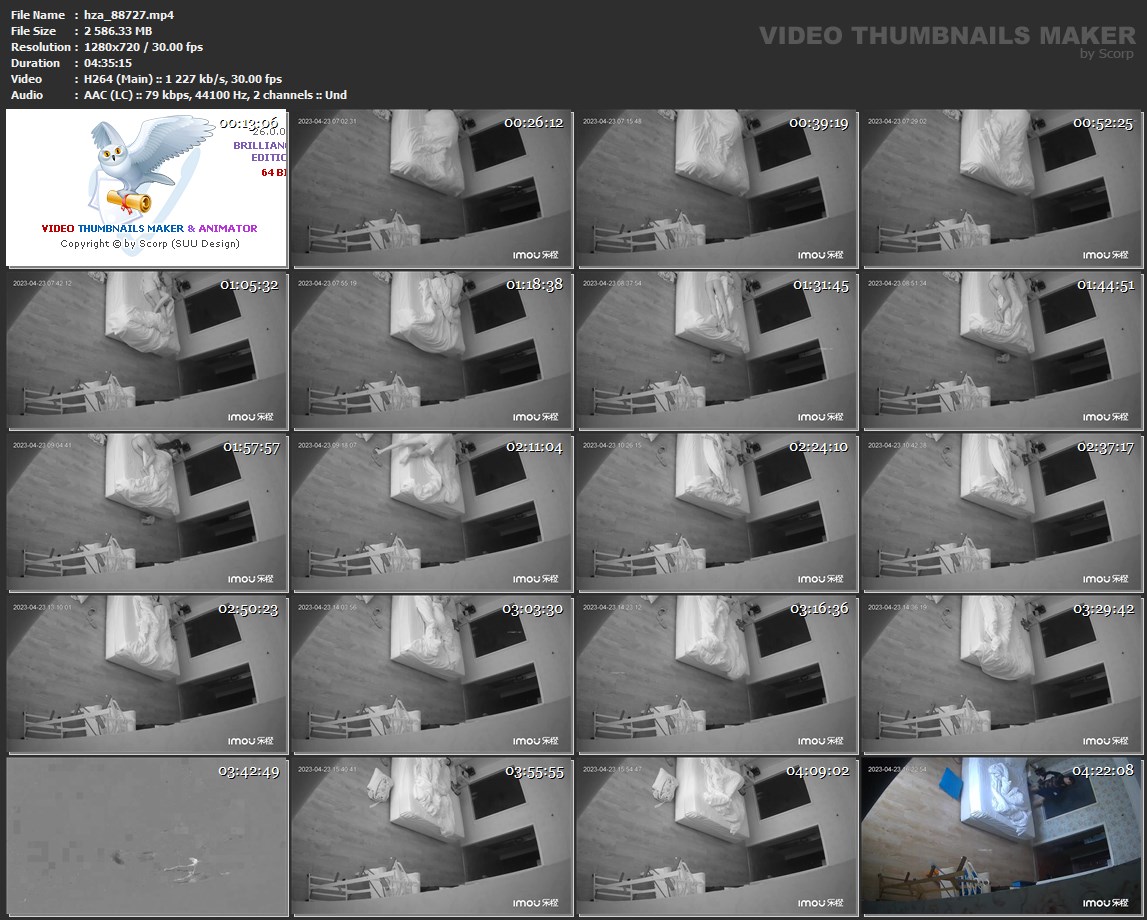1147x920 pixels.
Task: Click the 'File Name' label
Action: (x=38, y=15)
